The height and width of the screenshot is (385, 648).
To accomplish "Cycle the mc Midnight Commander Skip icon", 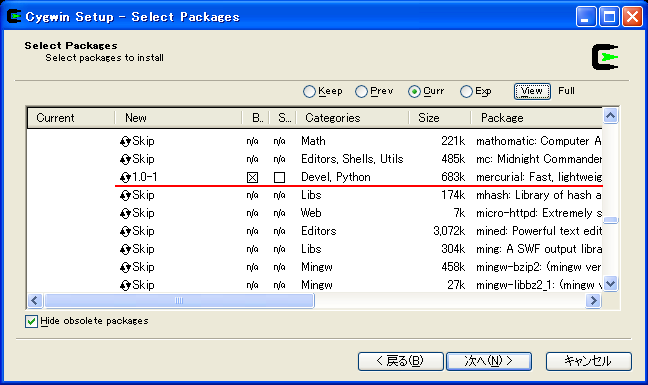I will tap(125, 159).
